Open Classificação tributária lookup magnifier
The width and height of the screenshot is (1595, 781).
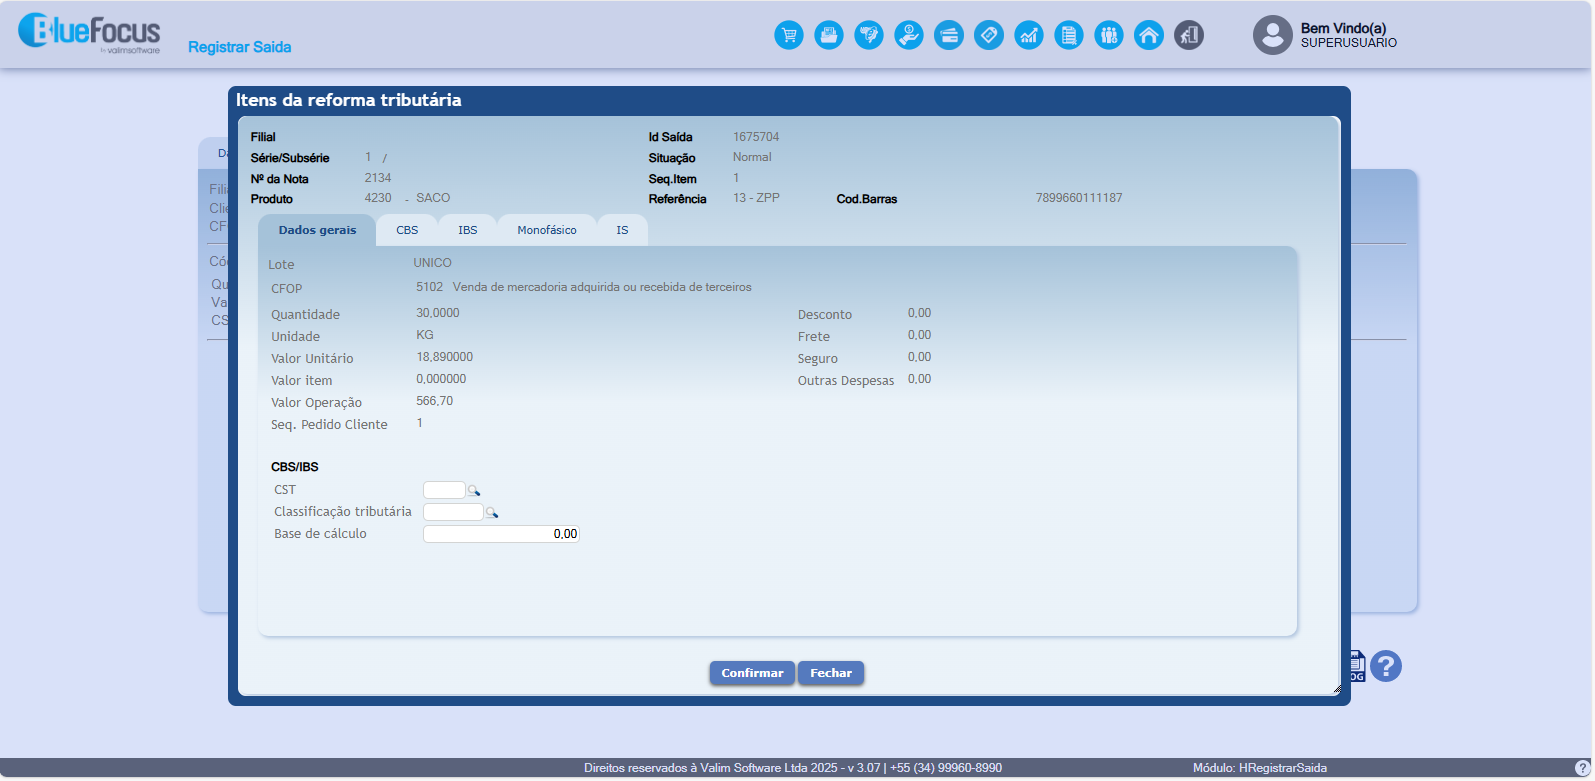[492, 512]
